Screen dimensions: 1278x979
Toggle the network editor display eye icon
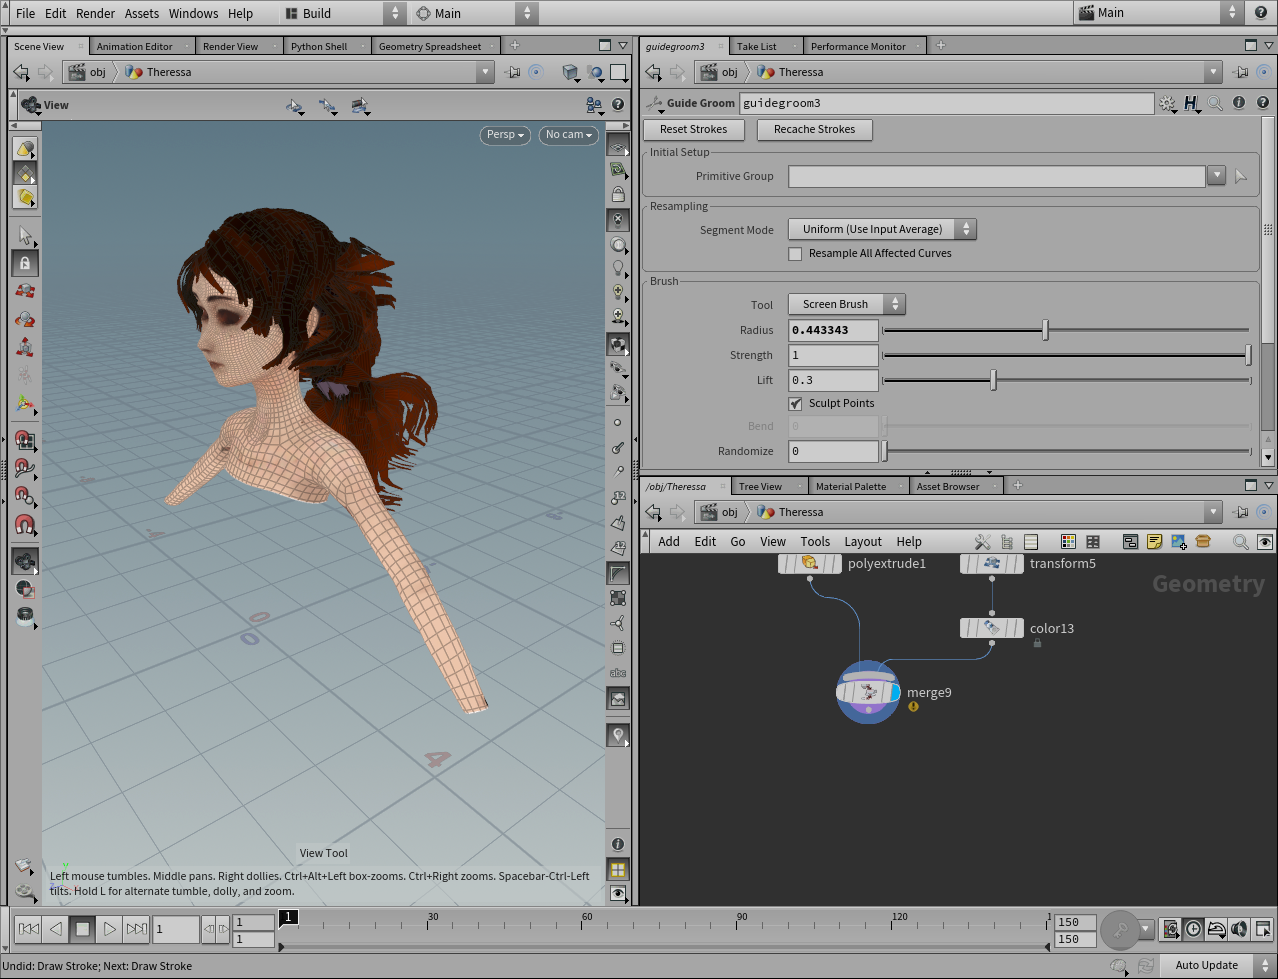[1265, 542]
